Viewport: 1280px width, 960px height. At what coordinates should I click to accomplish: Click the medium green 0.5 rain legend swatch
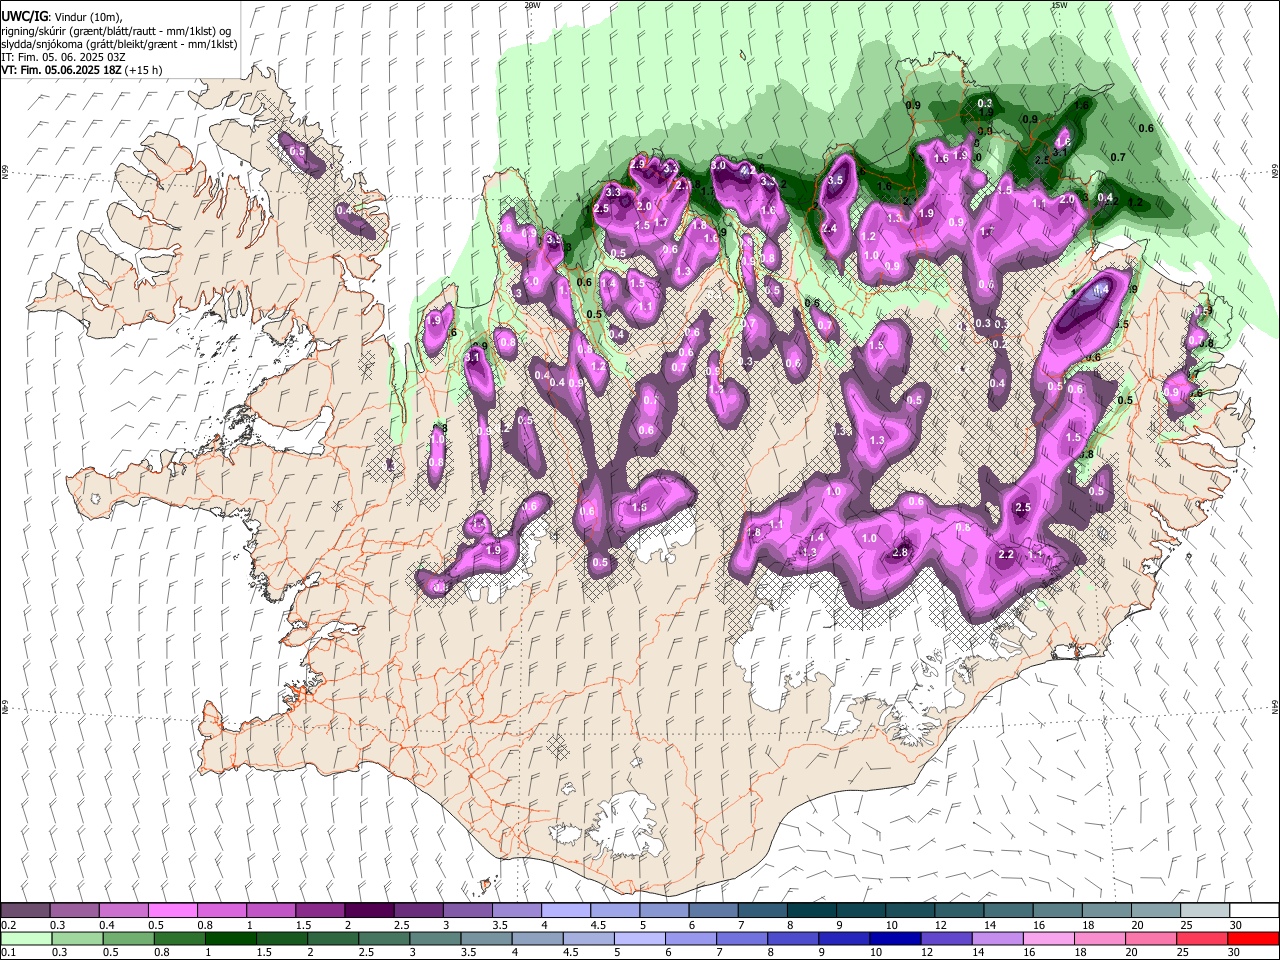[x=129, y=939]
